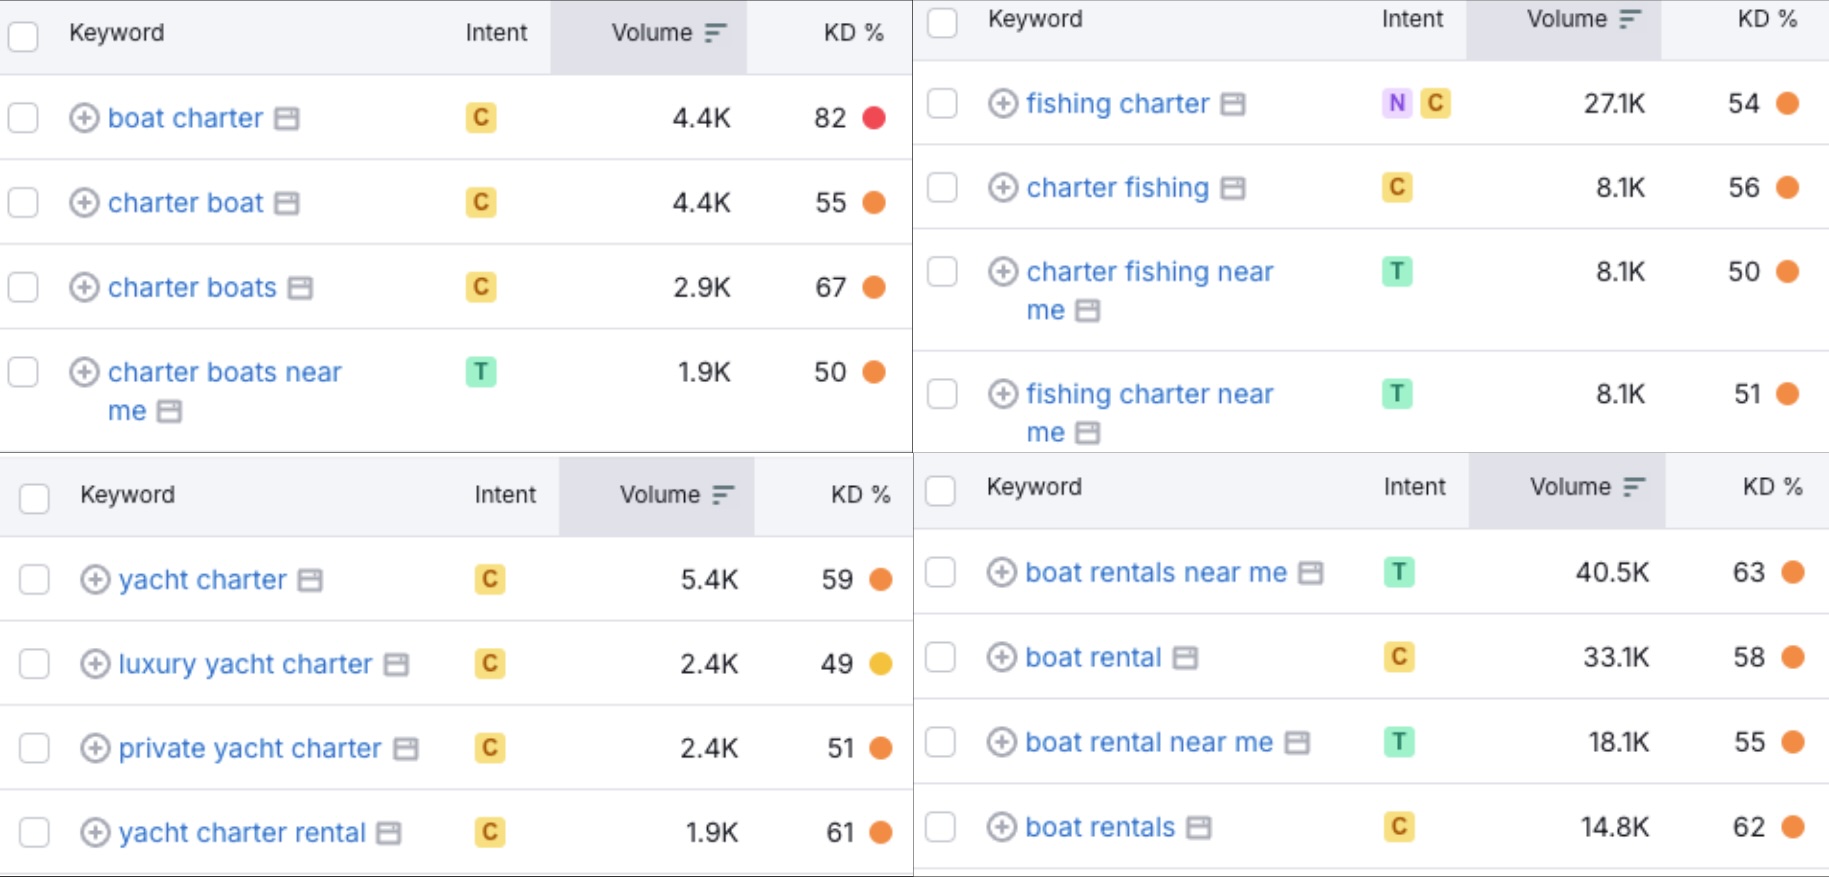Click the plus icon beside yacht charter

click(95, 579)
